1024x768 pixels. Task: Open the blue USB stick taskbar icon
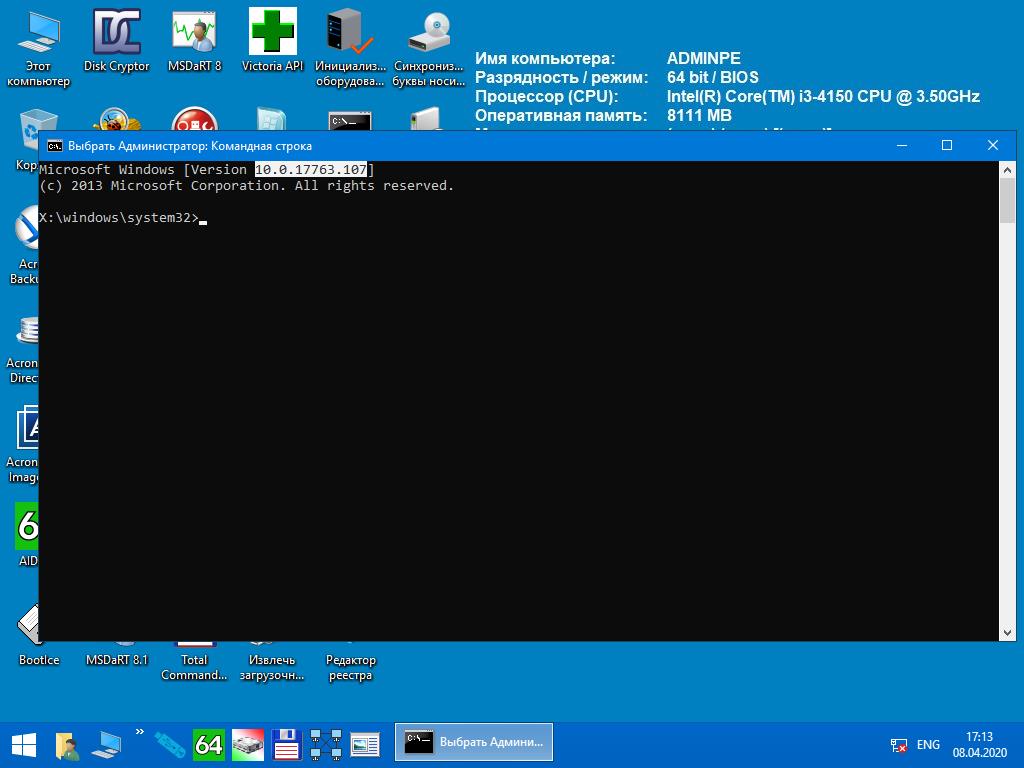(169, 744)
